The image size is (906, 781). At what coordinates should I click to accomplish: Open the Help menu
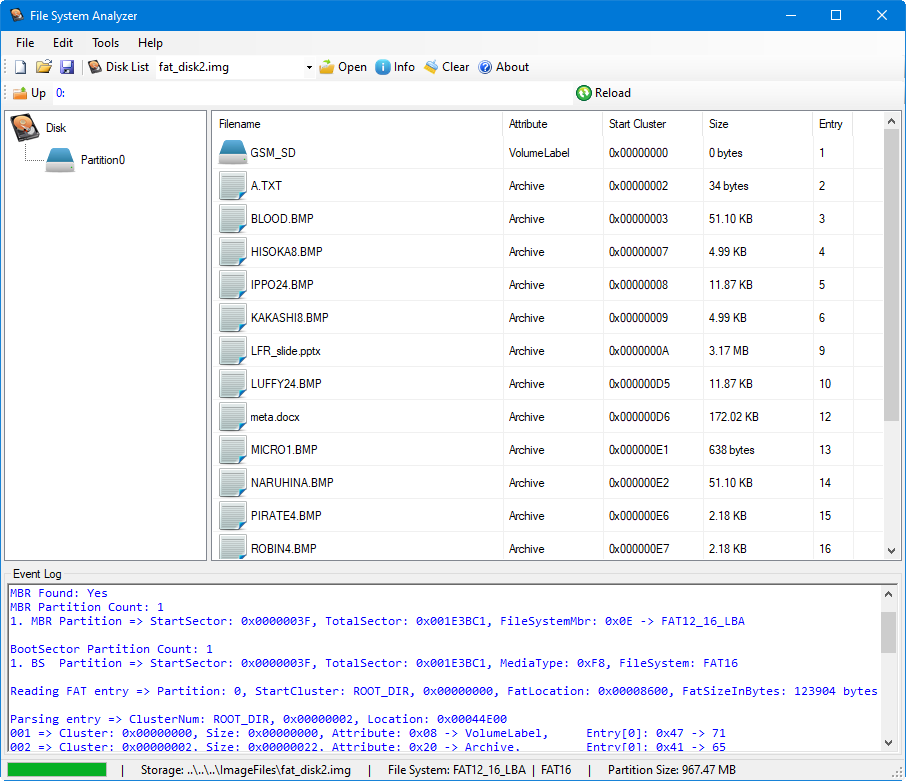150,43
